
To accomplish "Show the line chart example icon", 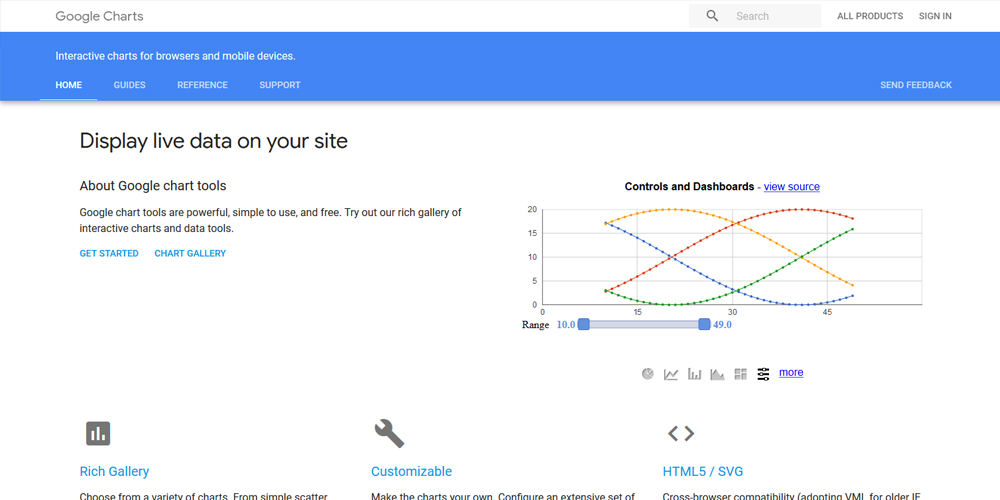I will pos(671,374).
